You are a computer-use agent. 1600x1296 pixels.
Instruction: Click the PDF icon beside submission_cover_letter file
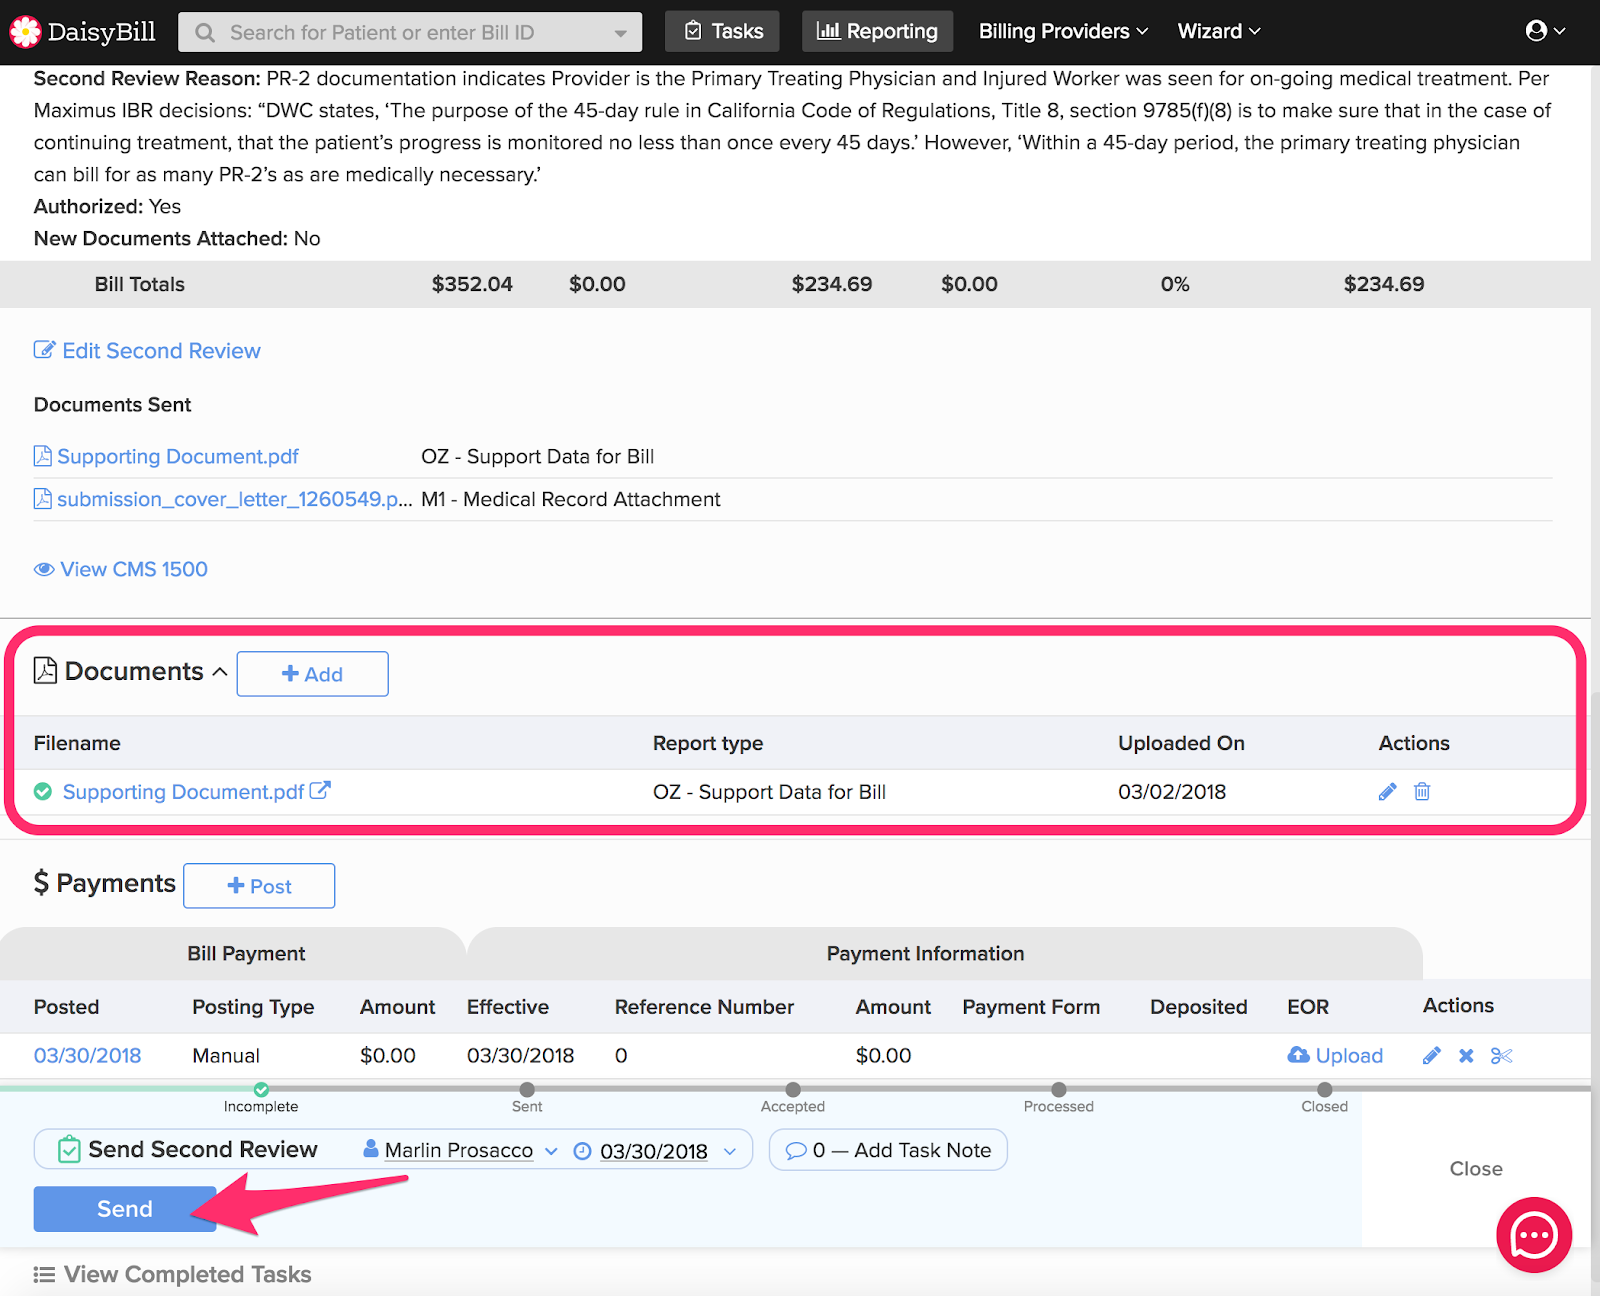point(43,498)
